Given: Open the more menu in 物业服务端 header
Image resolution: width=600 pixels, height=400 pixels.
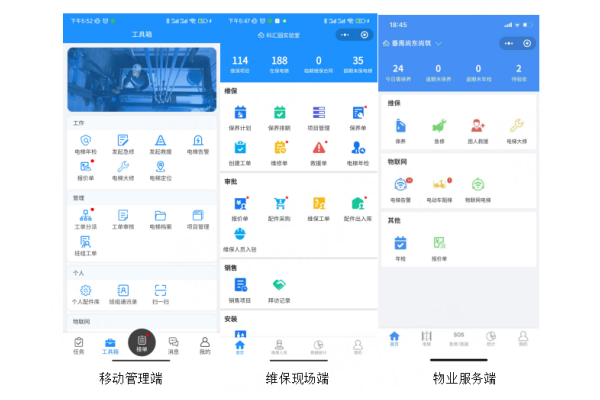Looking at the screenshot, I should pos(509,43).
